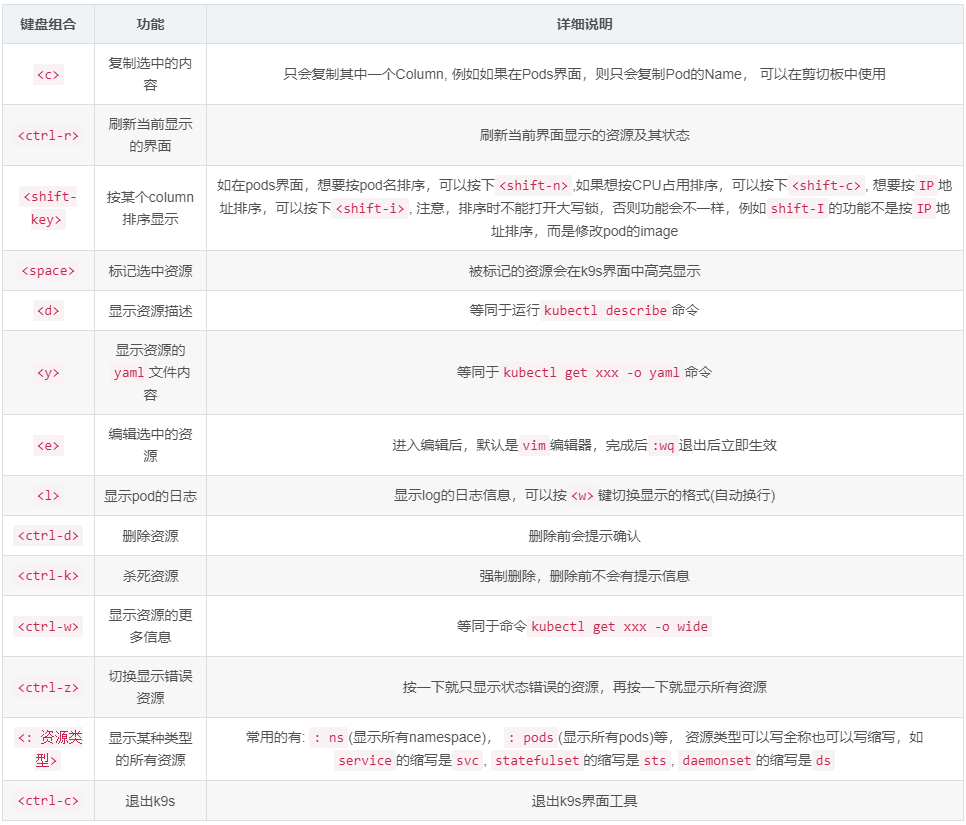Click the '复制选中的内容' function cell
966x825 pixels.
[150, 74]
